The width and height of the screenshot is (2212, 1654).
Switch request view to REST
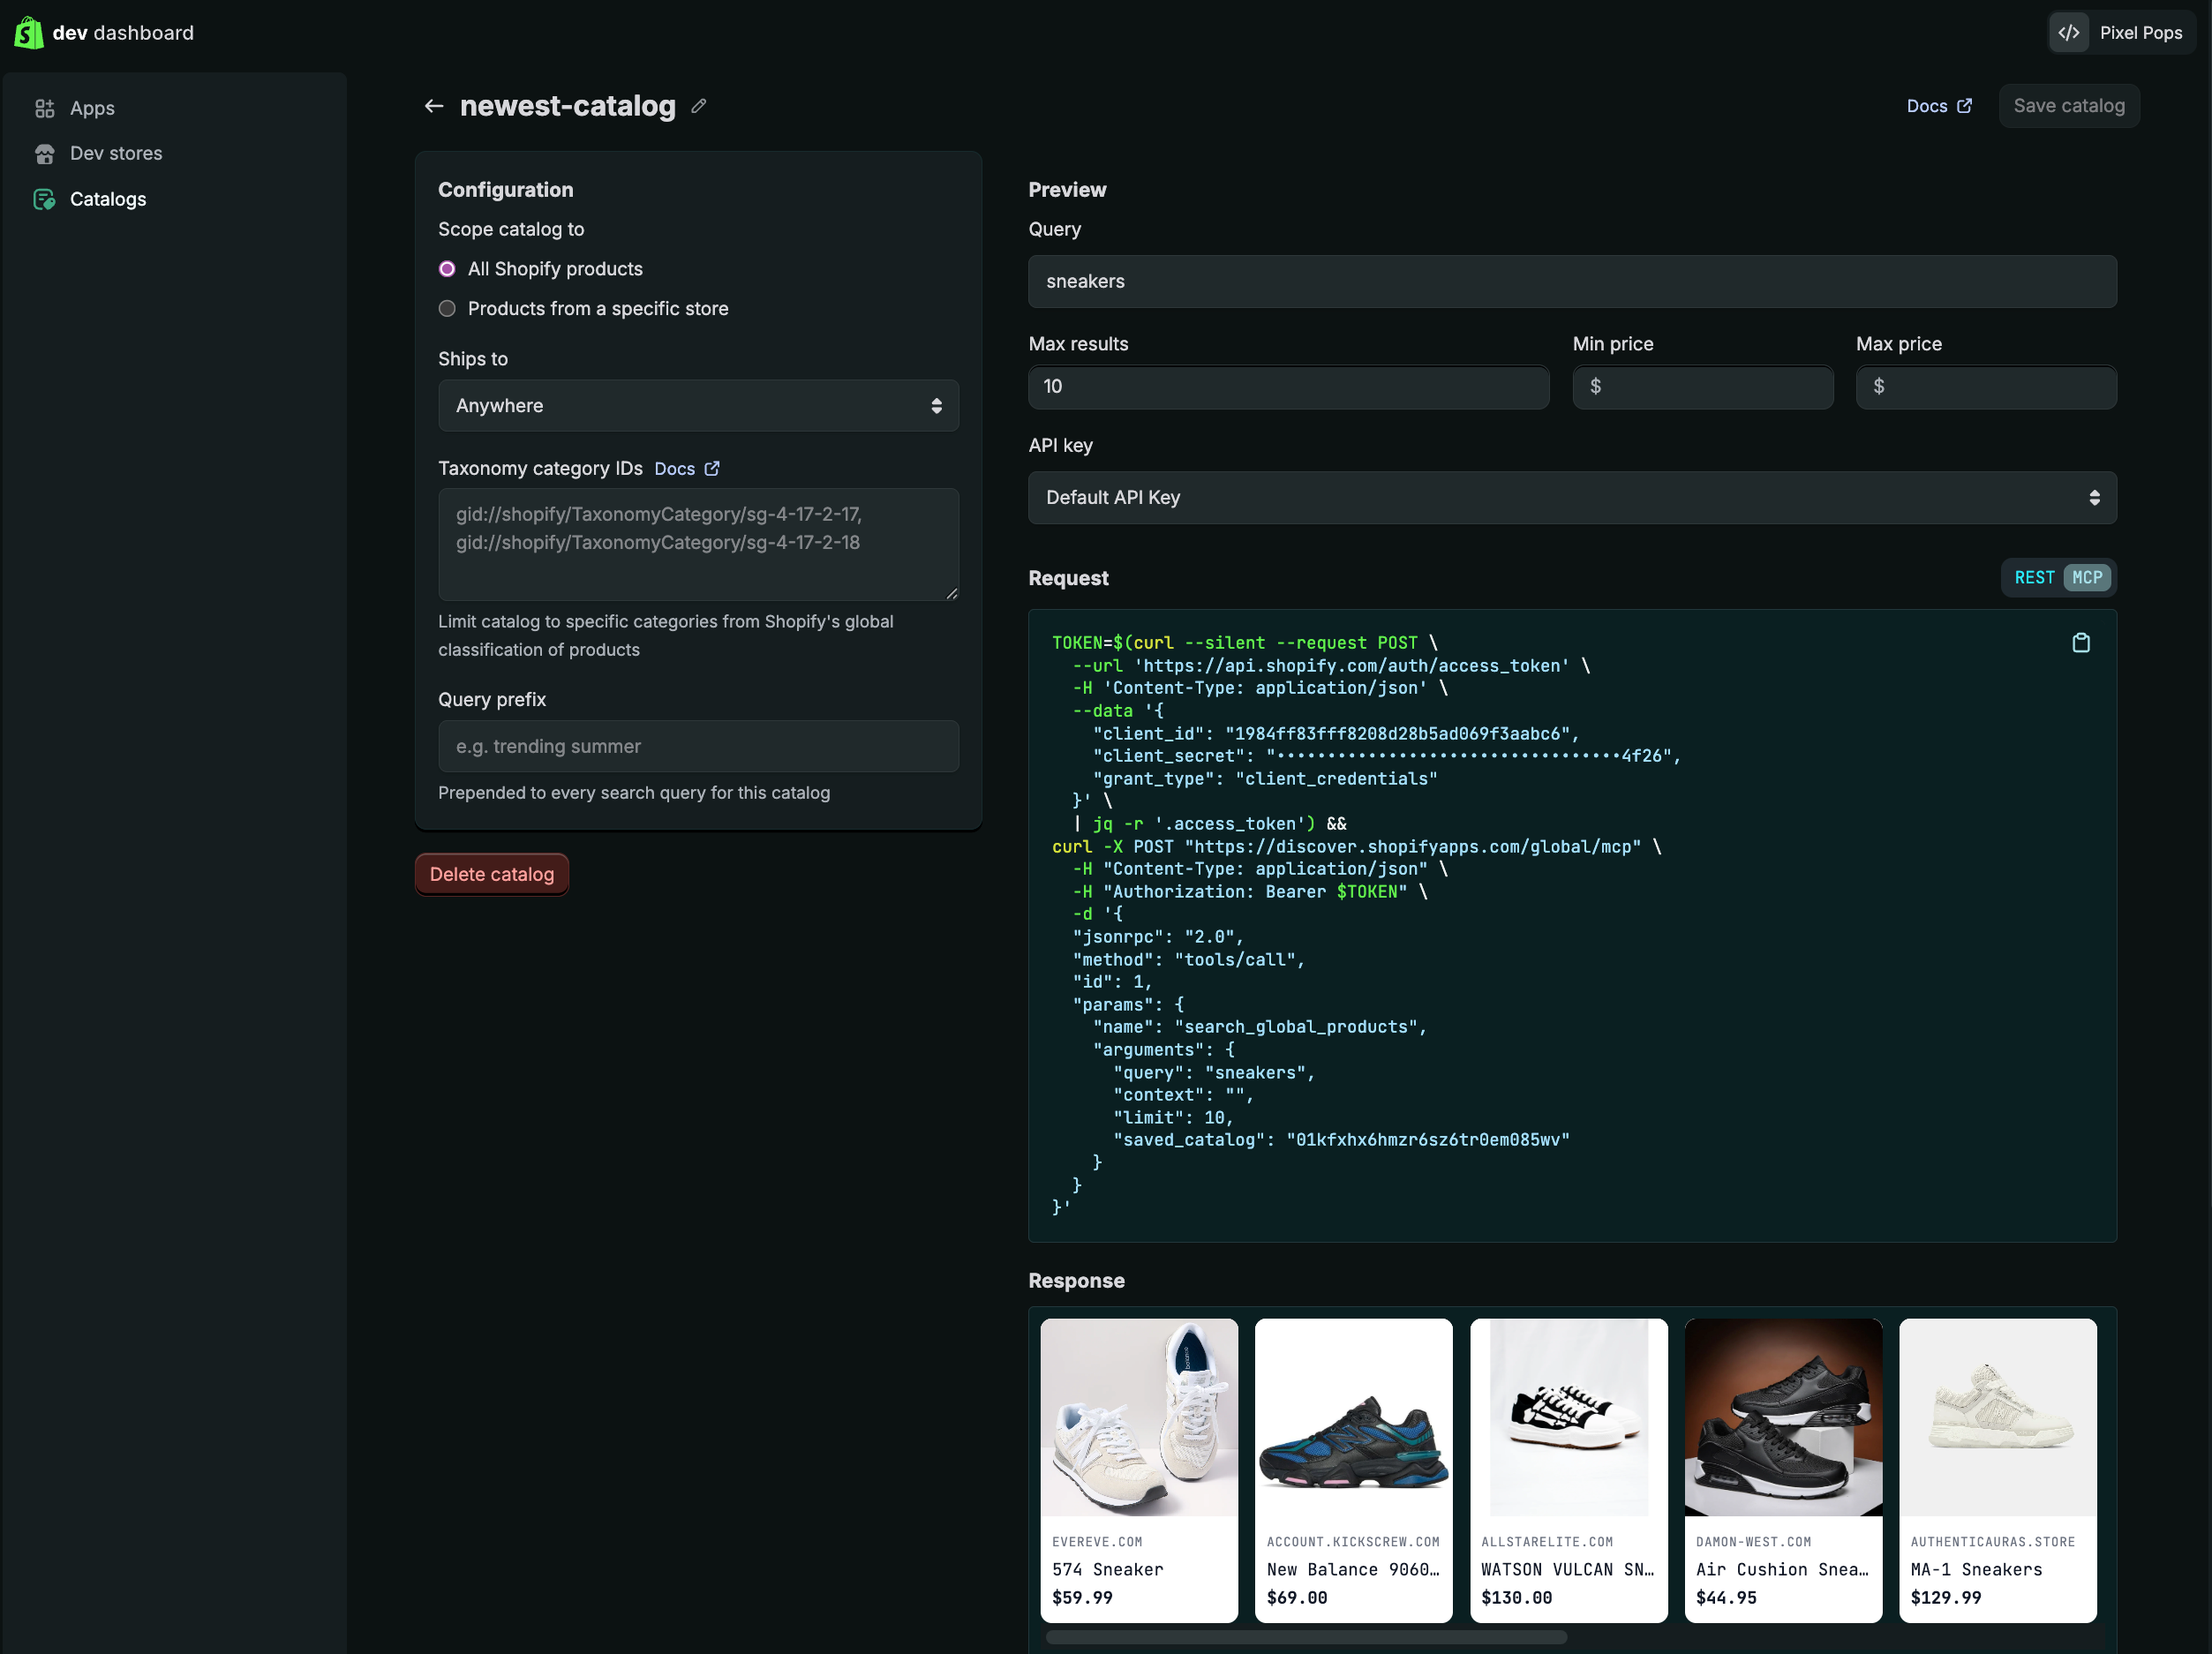pos(2034,578)
